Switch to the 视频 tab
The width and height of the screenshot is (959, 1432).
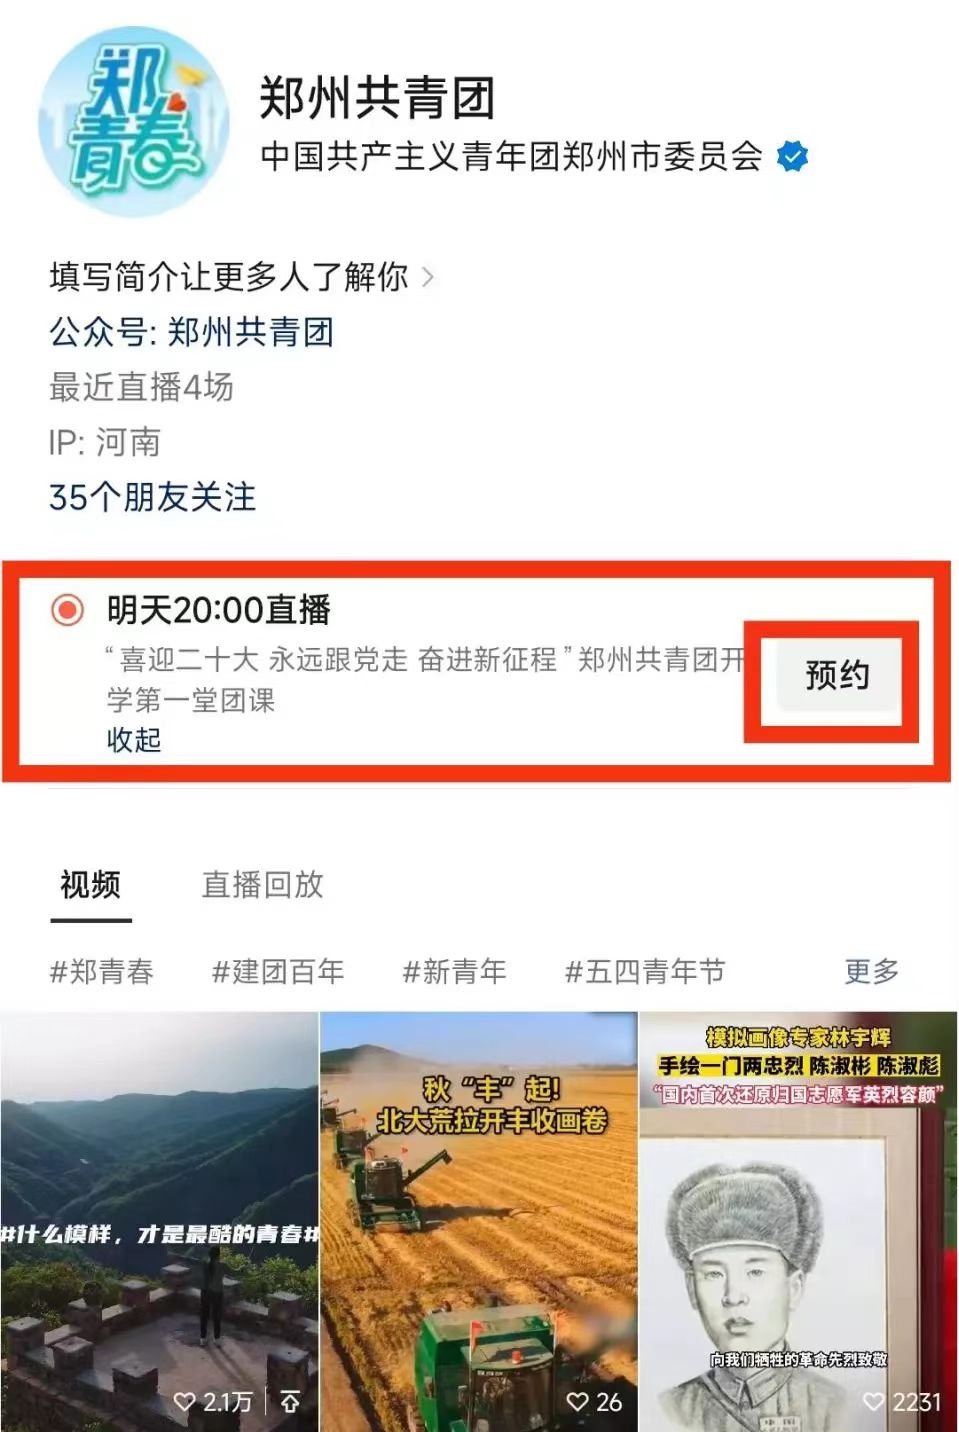(x=91, y=885)
